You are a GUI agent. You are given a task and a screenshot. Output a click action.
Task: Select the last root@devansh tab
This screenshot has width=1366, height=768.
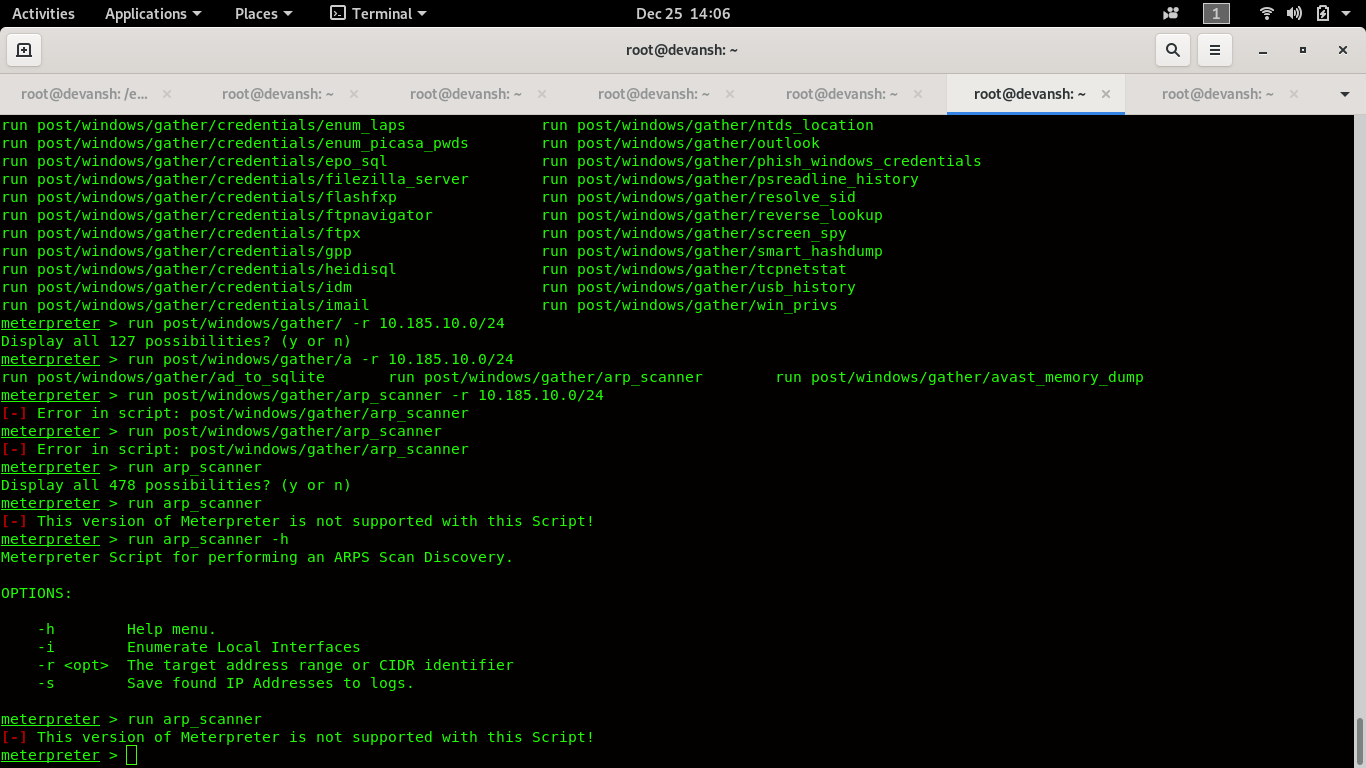point(1218,92)
